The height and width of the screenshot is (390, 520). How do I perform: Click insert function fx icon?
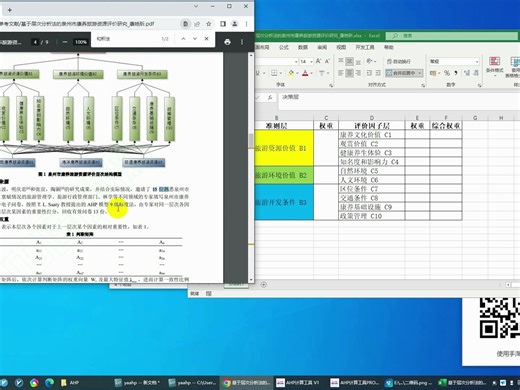[x=270, y=97]
